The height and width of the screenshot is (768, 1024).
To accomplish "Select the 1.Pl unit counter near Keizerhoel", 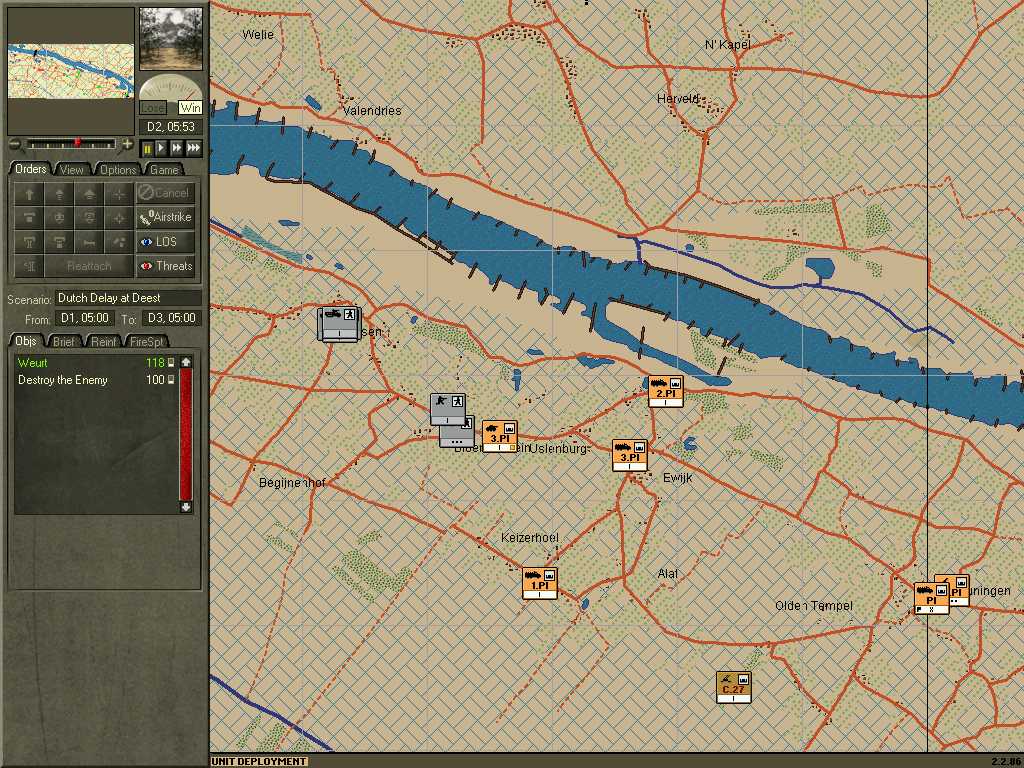I will click(539, 583).
